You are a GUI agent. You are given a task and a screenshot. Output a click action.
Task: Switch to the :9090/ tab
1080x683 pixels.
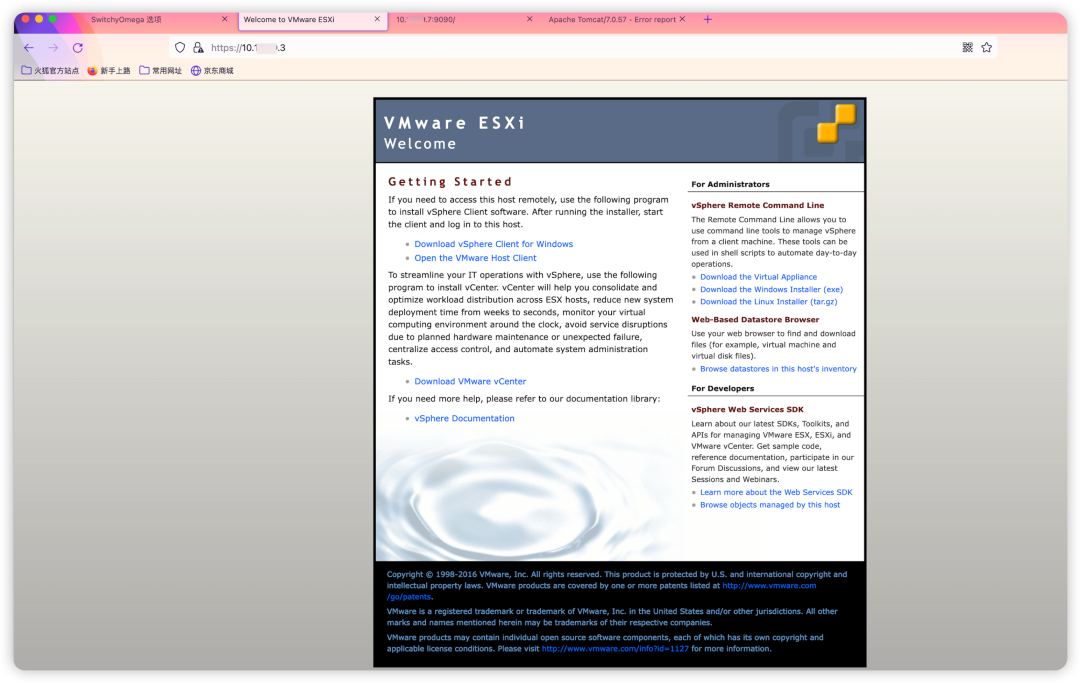[426, 19]
